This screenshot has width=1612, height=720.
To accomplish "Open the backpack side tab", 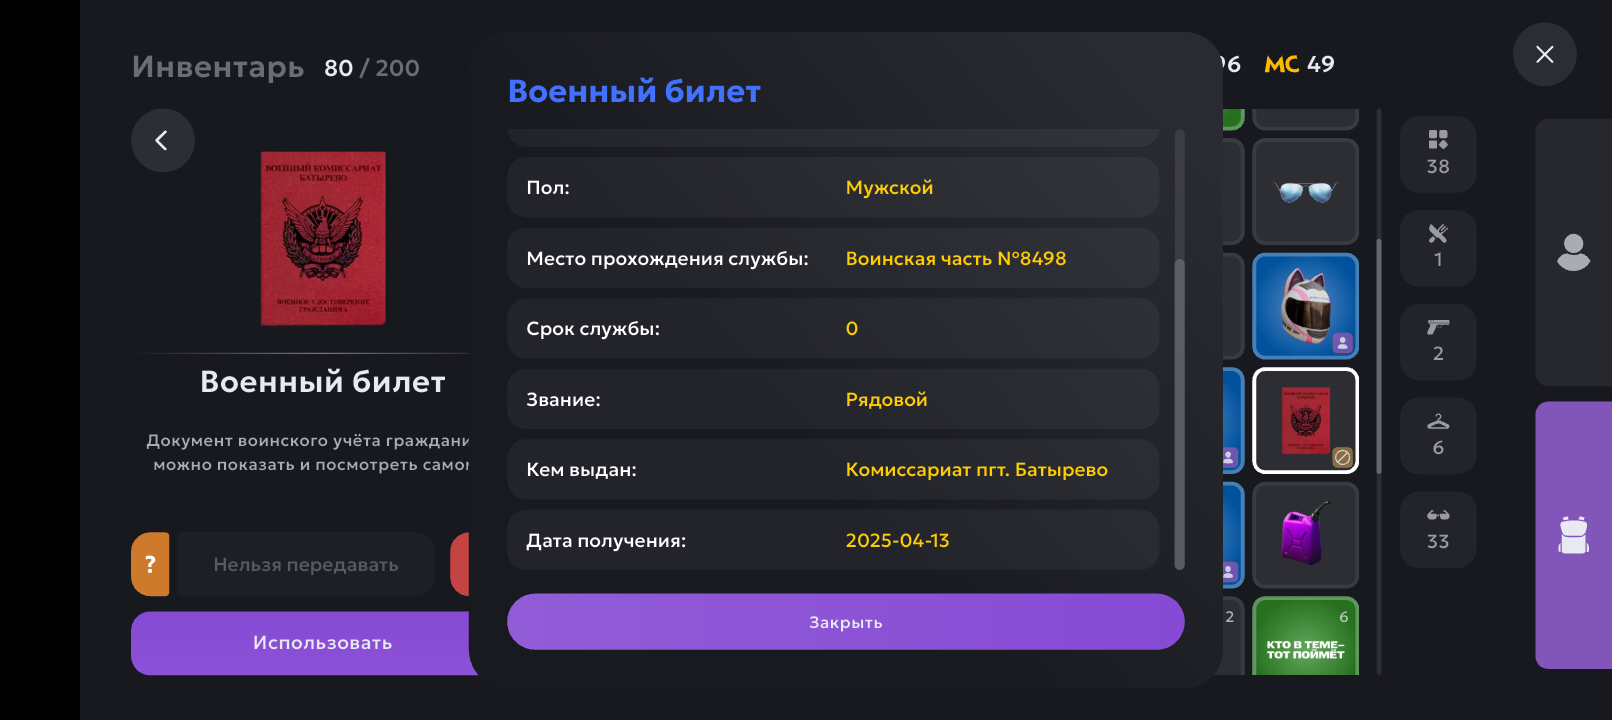I will [1573, 535].
